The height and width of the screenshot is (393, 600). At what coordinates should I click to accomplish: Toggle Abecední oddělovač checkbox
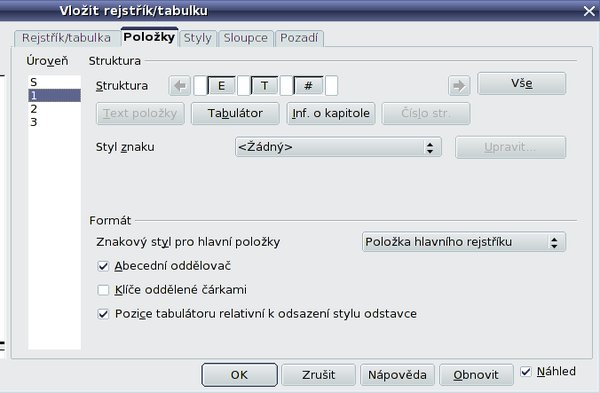pos(103,266)
